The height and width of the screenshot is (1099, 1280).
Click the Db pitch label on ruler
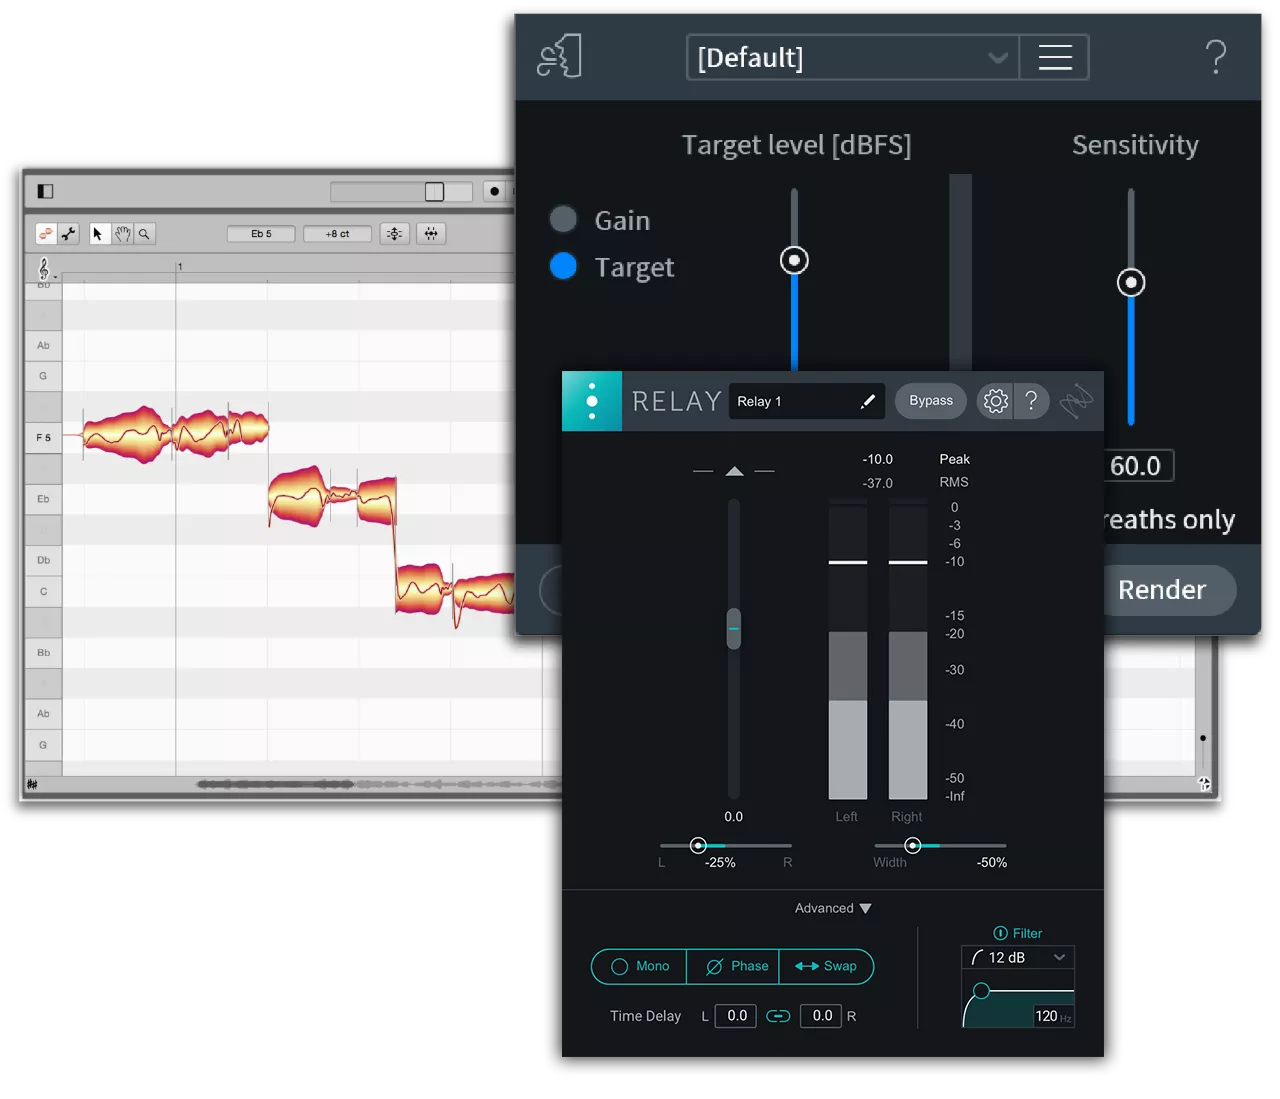tap(43, 560)
